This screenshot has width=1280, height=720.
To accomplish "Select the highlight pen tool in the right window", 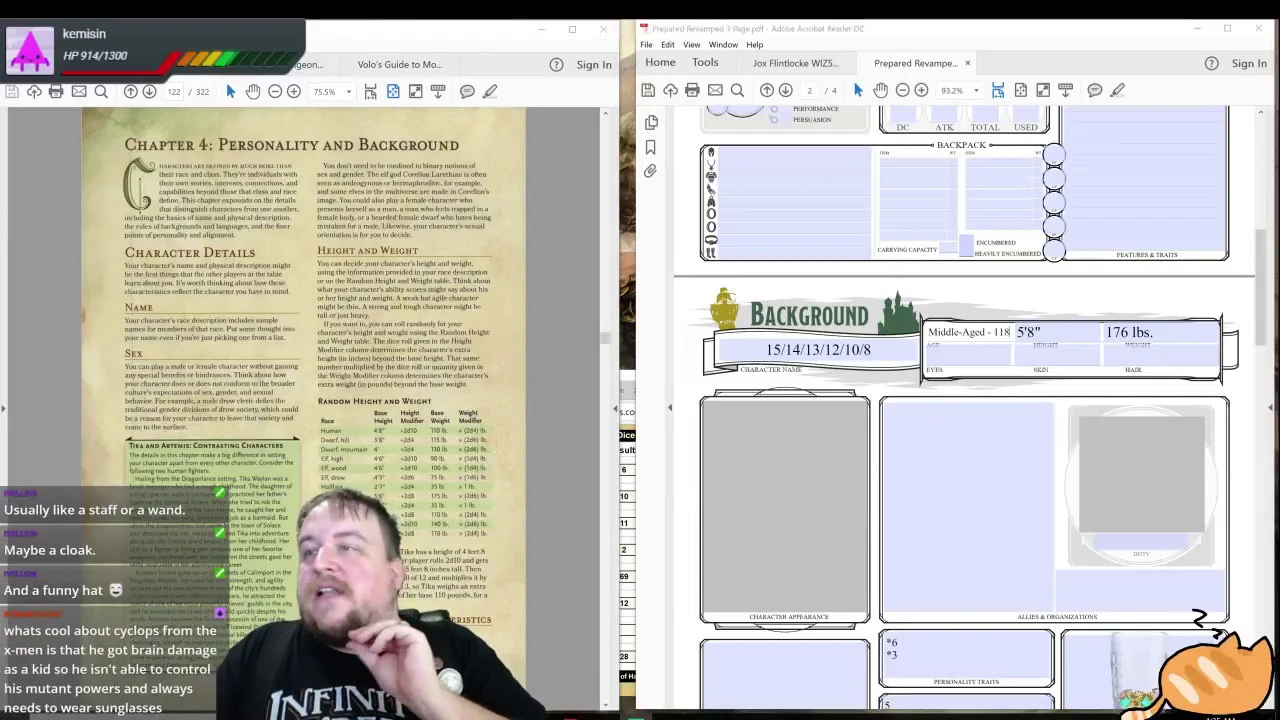I will (x=1118, y=90).
